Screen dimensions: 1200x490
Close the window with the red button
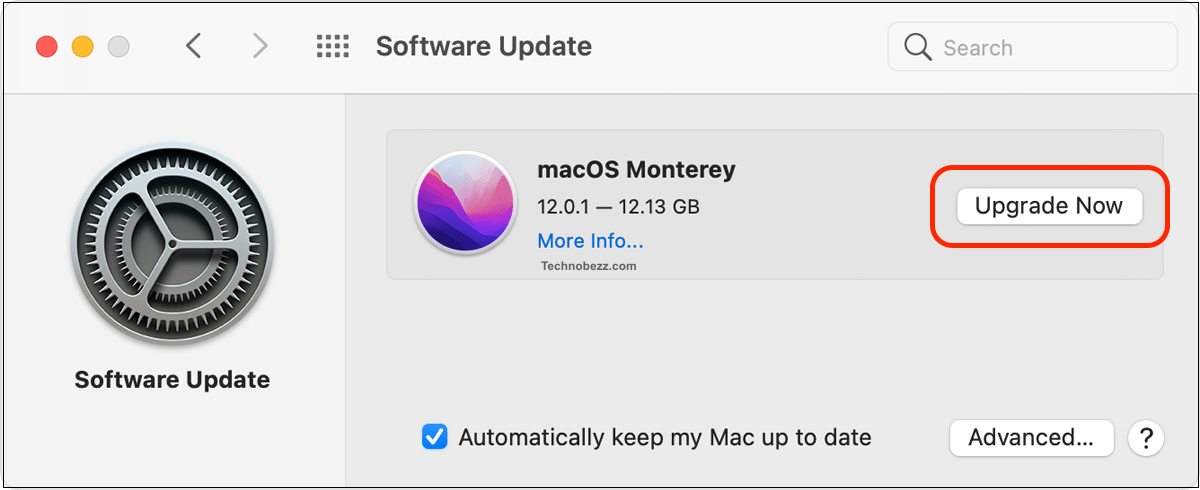point(47,46)
